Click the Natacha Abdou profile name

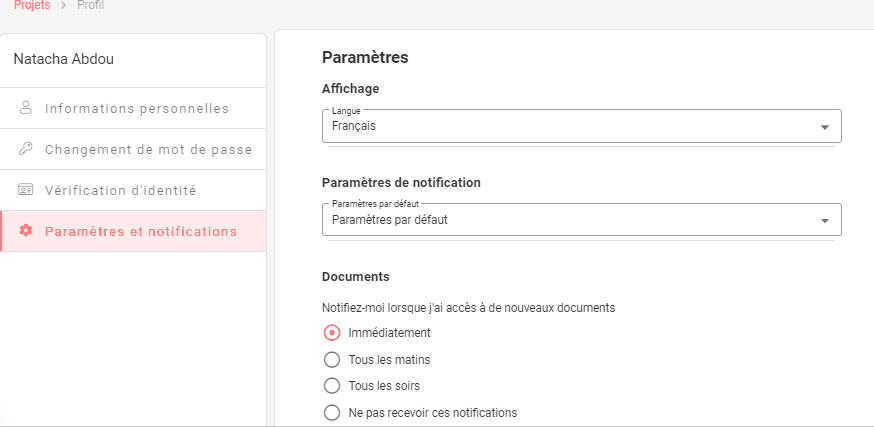tap(64, 59)
